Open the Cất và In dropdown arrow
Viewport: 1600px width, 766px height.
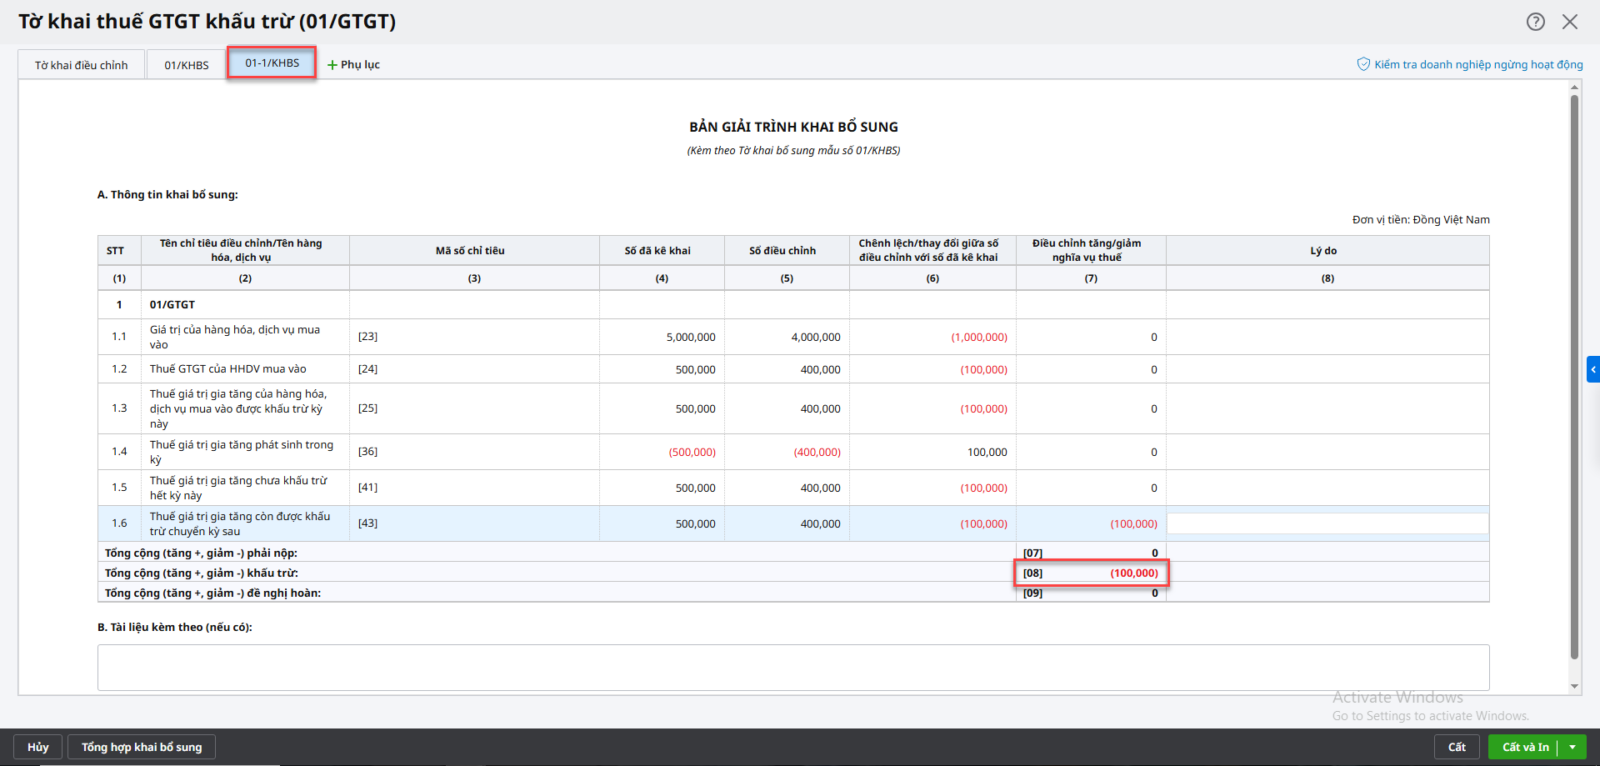coord(1573,747)
